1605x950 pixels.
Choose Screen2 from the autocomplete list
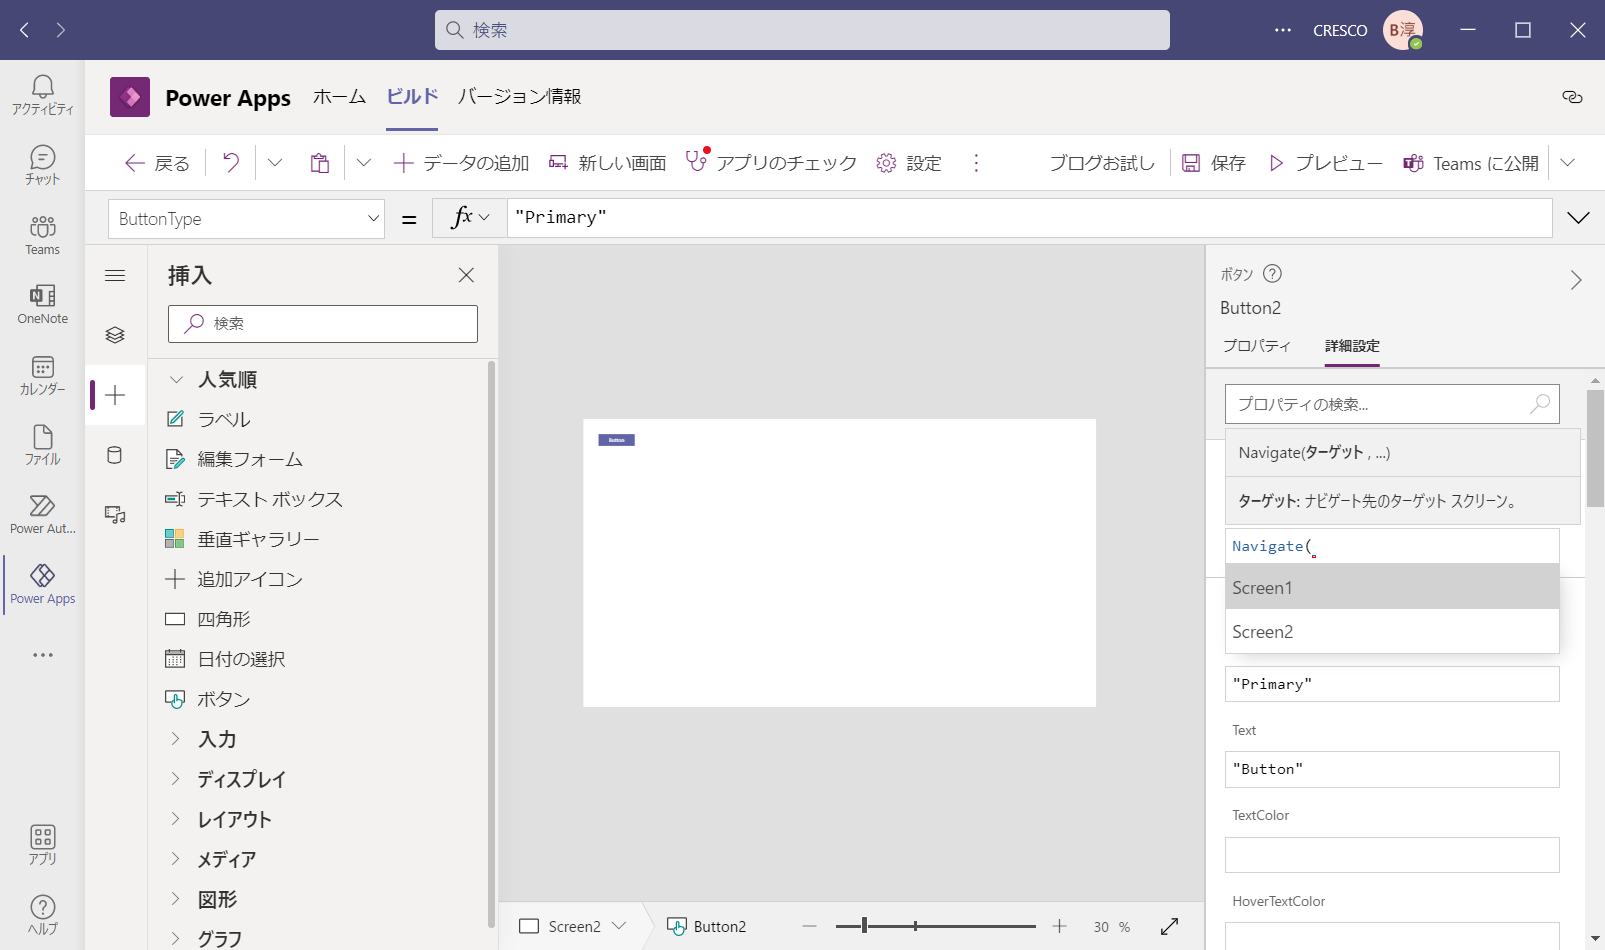(1392, 631)
